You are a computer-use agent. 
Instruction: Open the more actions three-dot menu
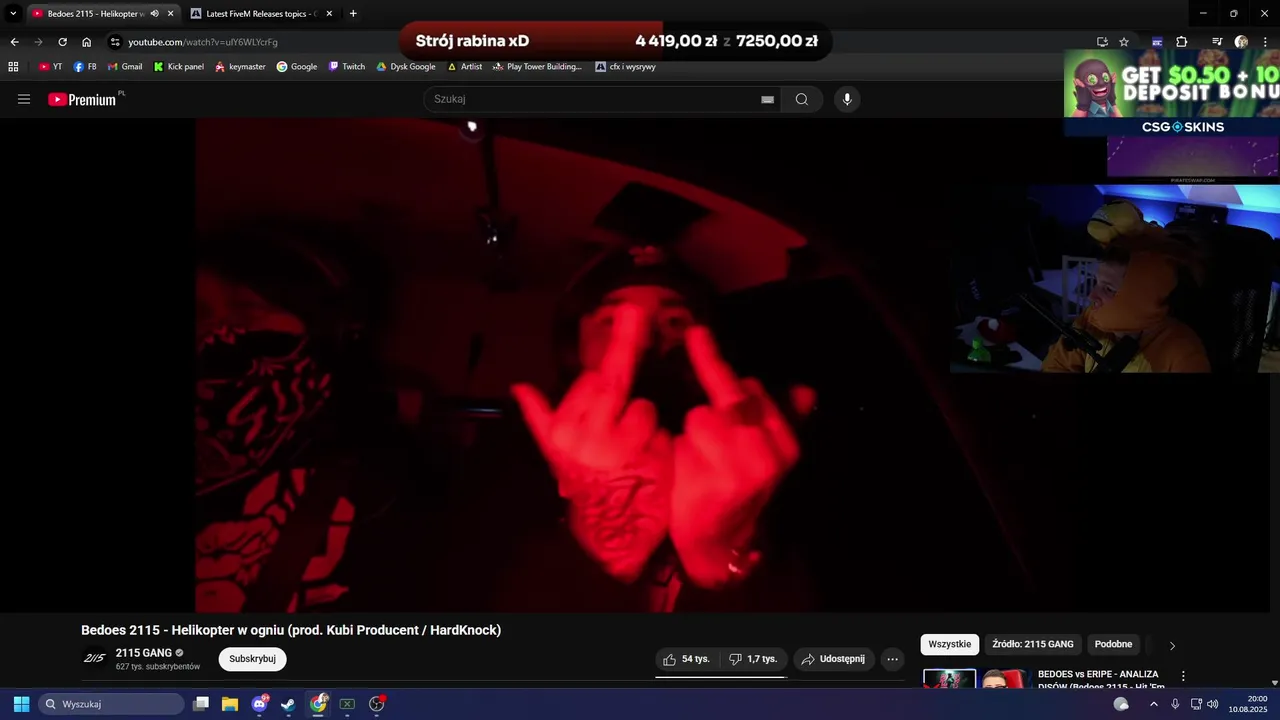(893, 659)
